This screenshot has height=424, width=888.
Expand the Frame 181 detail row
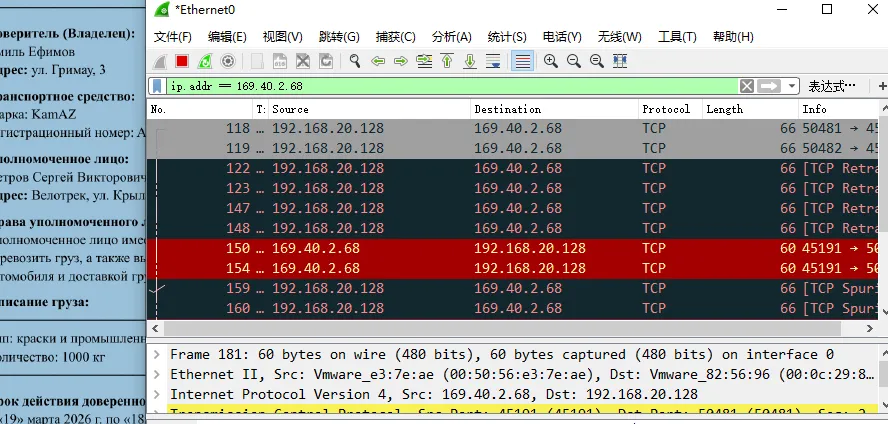point(157,355)
